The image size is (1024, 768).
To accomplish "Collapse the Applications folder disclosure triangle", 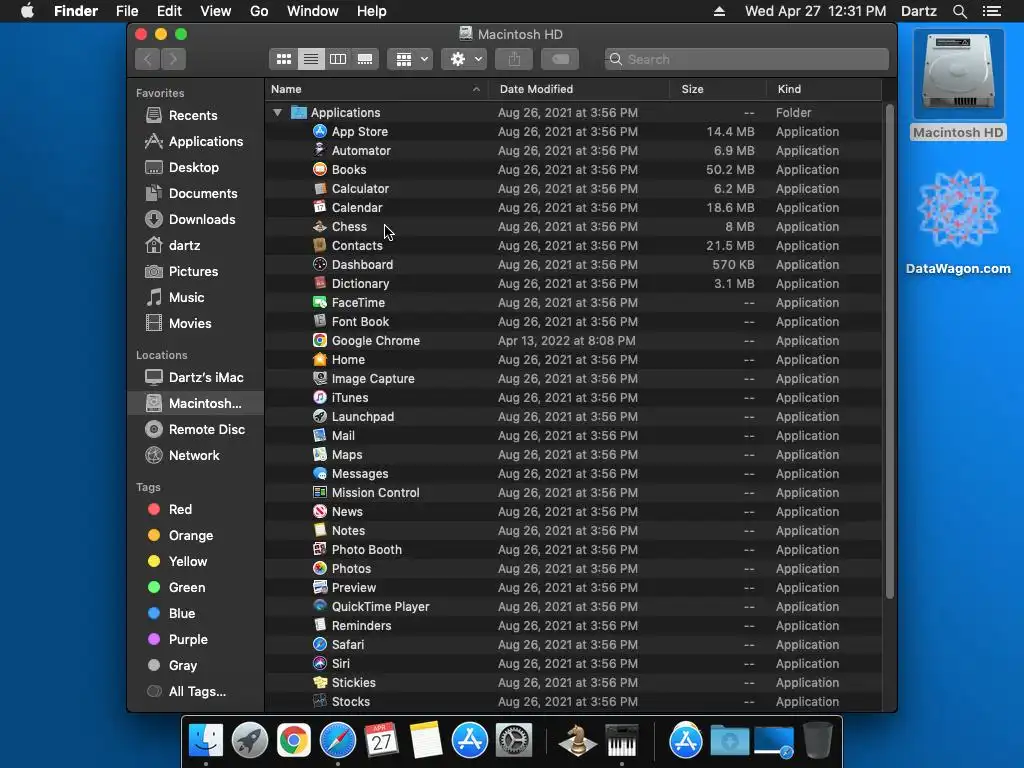I will coord(278,112).
